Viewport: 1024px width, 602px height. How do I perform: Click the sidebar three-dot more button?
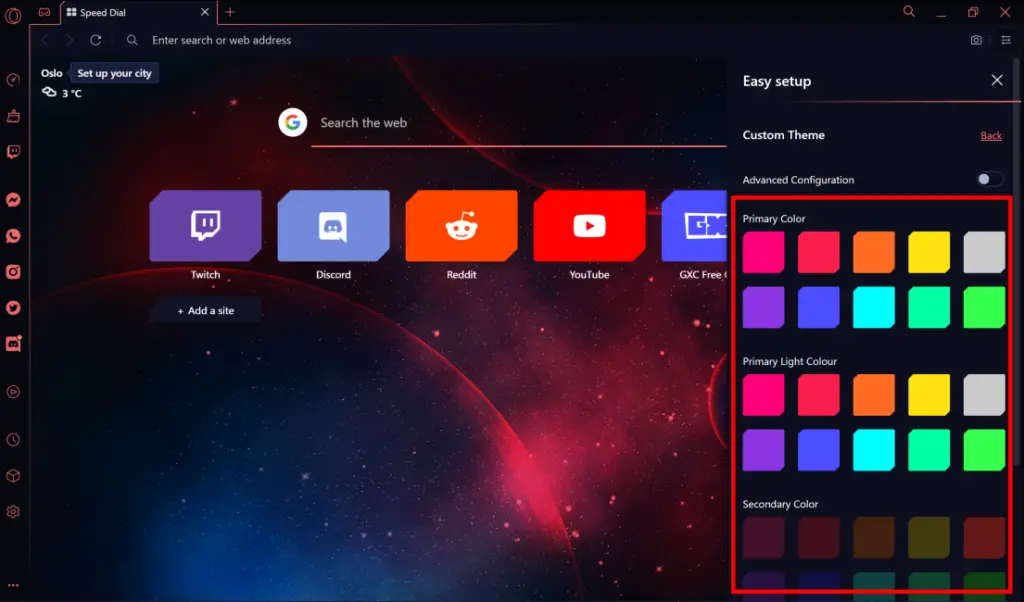(13, 585)
